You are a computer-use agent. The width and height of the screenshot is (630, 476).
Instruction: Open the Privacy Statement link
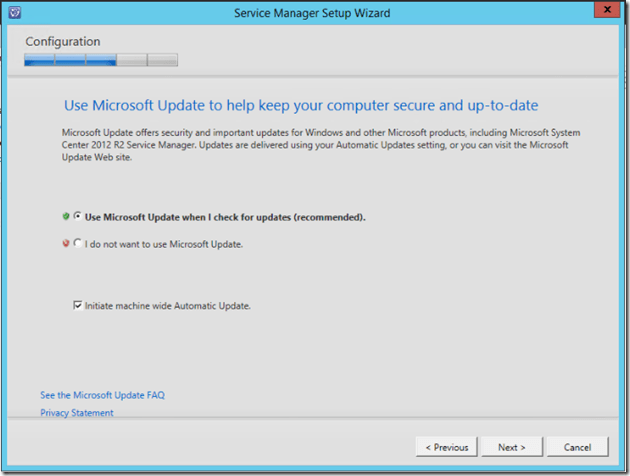pos(77,413)
